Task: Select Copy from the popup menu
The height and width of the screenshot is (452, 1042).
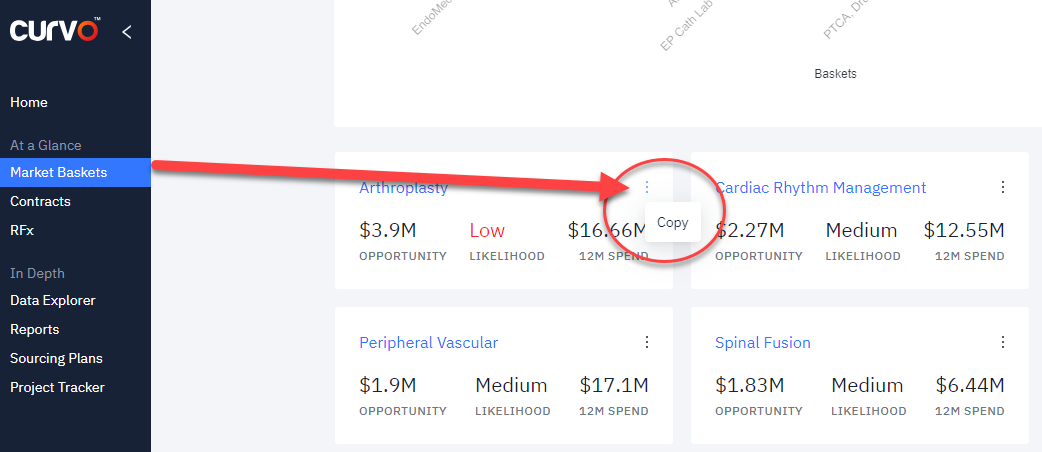Action: coord(672,223)
